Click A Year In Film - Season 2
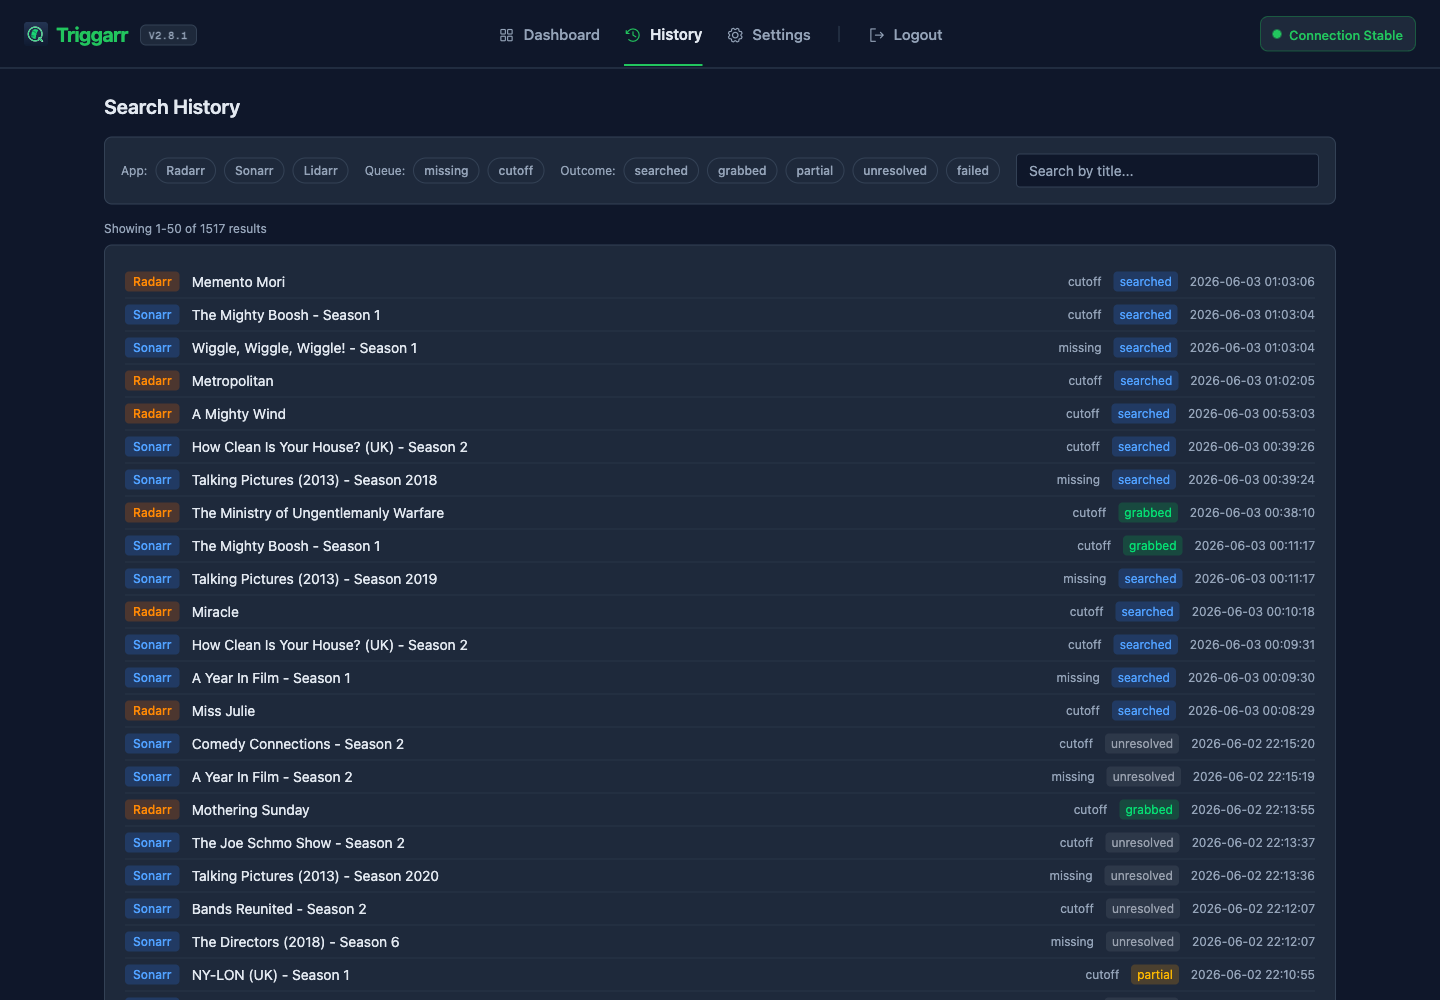The height and width of the screenshot is (1000, 1440). 272,777
